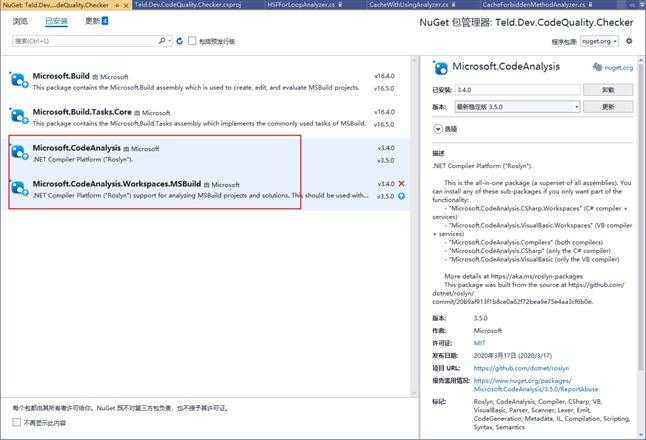
Task: Pin the NuGet manager document tab
Action: (x=118, y=5)
